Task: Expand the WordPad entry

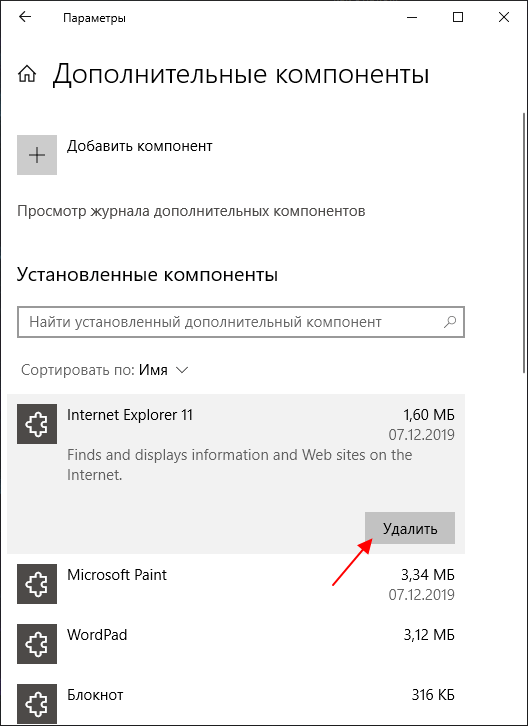Action: click(236, 644)
